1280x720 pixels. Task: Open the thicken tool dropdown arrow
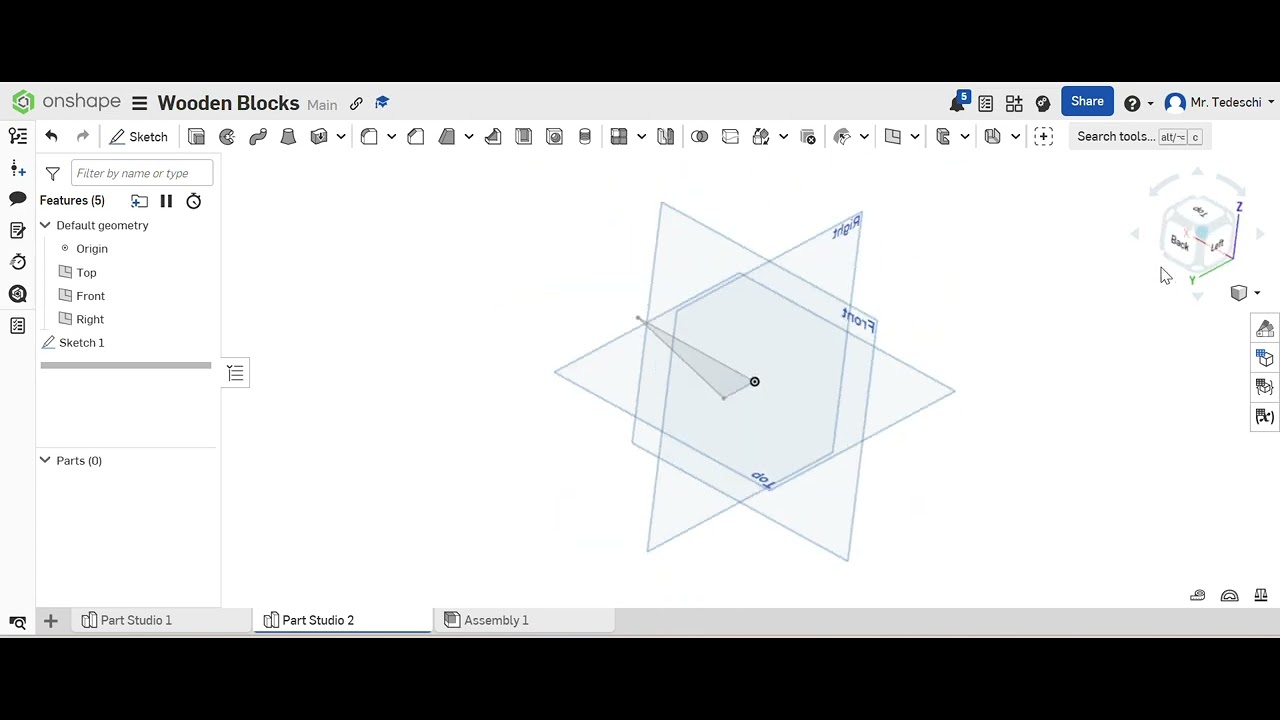point(340,137)
